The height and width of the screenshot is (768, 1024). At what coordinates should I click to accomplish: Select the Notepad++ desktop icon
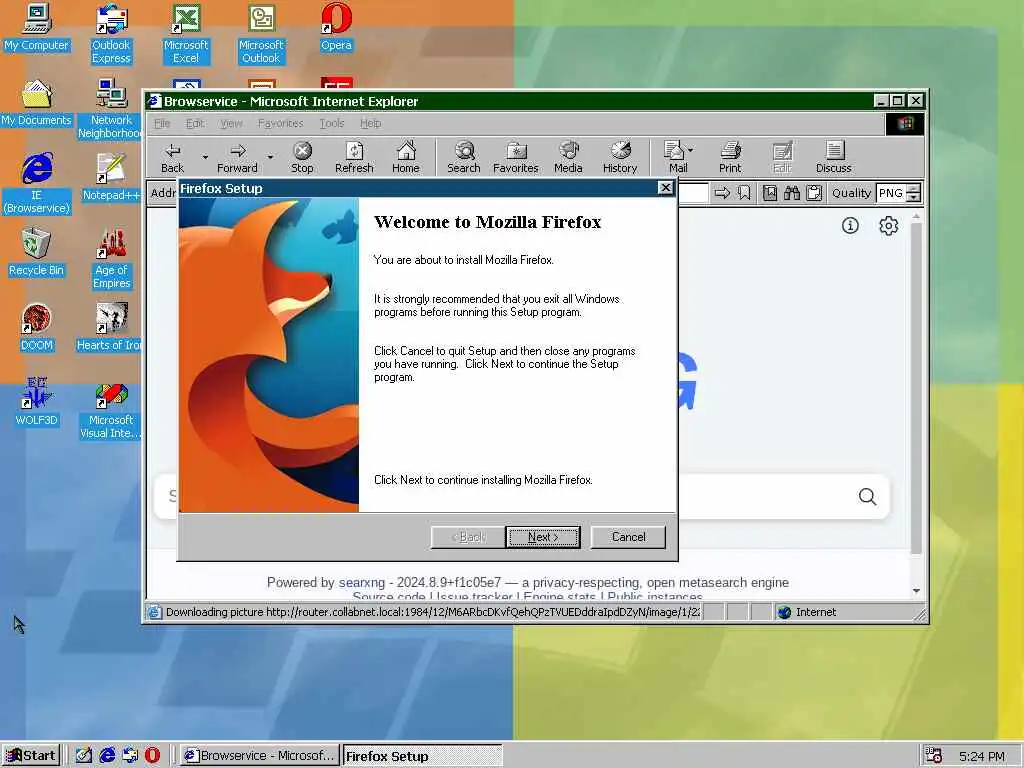[x=112, y=177]
